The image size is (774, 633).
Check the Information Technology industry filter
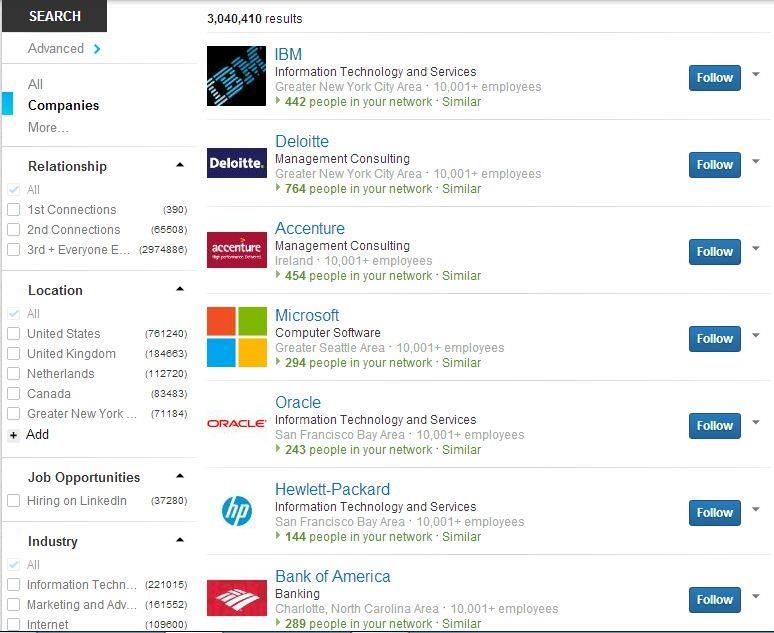coord(13,585)
